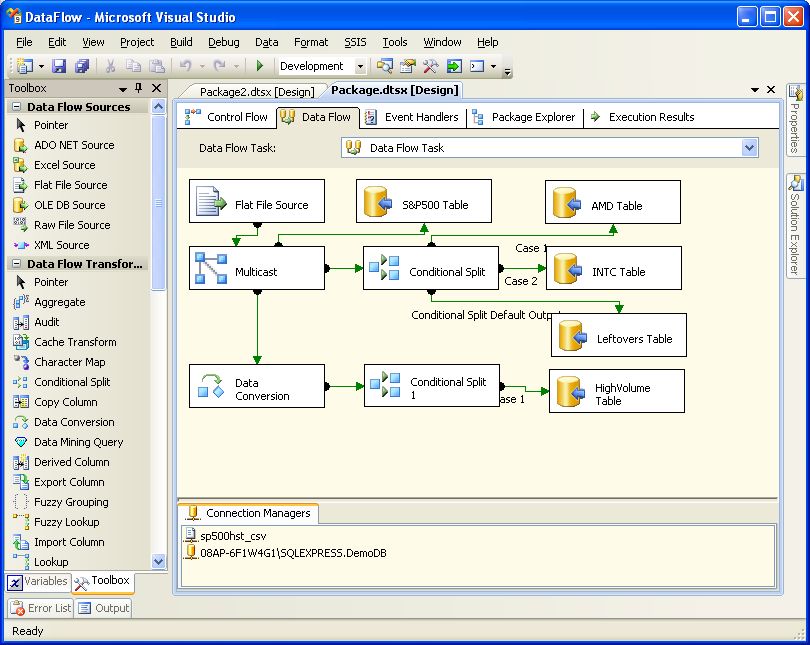Click the toolbox scroll down arrow
Viewport: 810px width, 645px height.
pyautogui.click(x=158, y=561)
